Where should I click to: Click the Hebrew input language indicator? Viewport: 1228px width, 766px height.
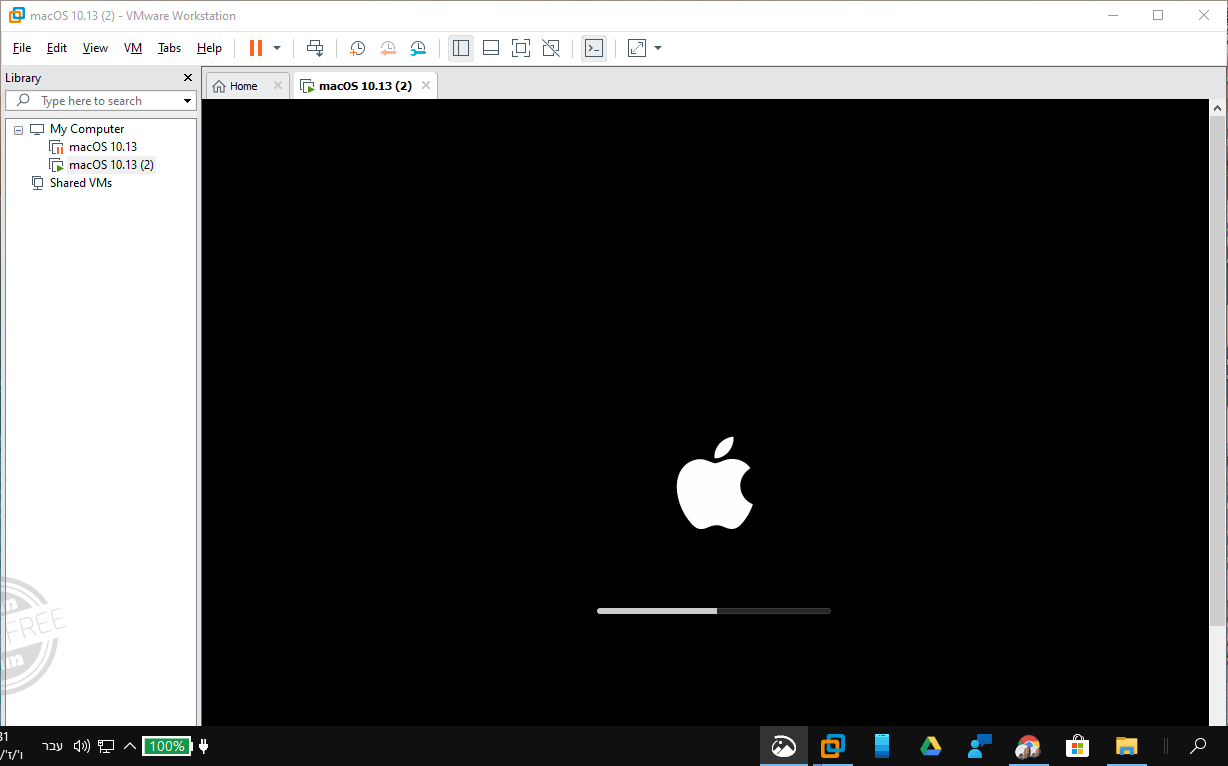click(52, 746)
